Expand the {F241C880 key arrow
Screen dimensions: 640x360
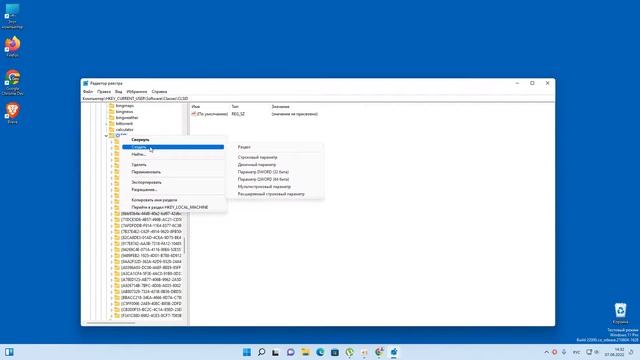111,316
